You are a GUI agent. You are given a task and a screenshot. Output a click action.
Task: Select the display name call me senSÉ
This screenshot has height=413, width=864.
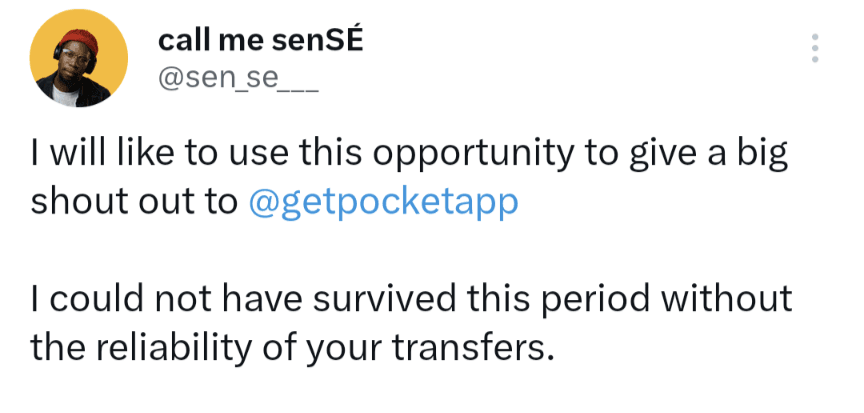pos(261,41)
